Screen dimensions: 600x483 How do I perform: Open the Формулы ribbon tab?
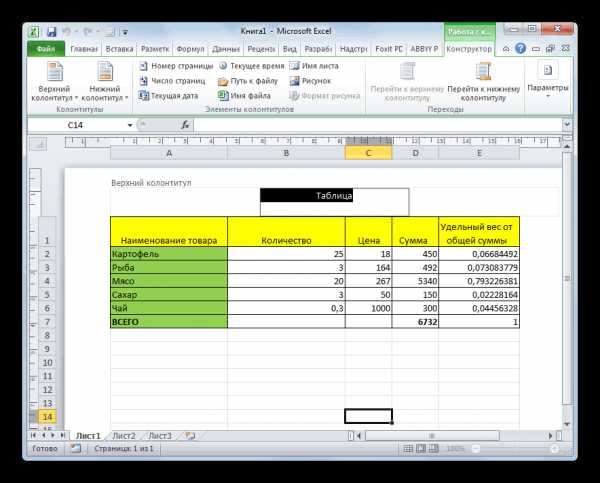point(190,49)
